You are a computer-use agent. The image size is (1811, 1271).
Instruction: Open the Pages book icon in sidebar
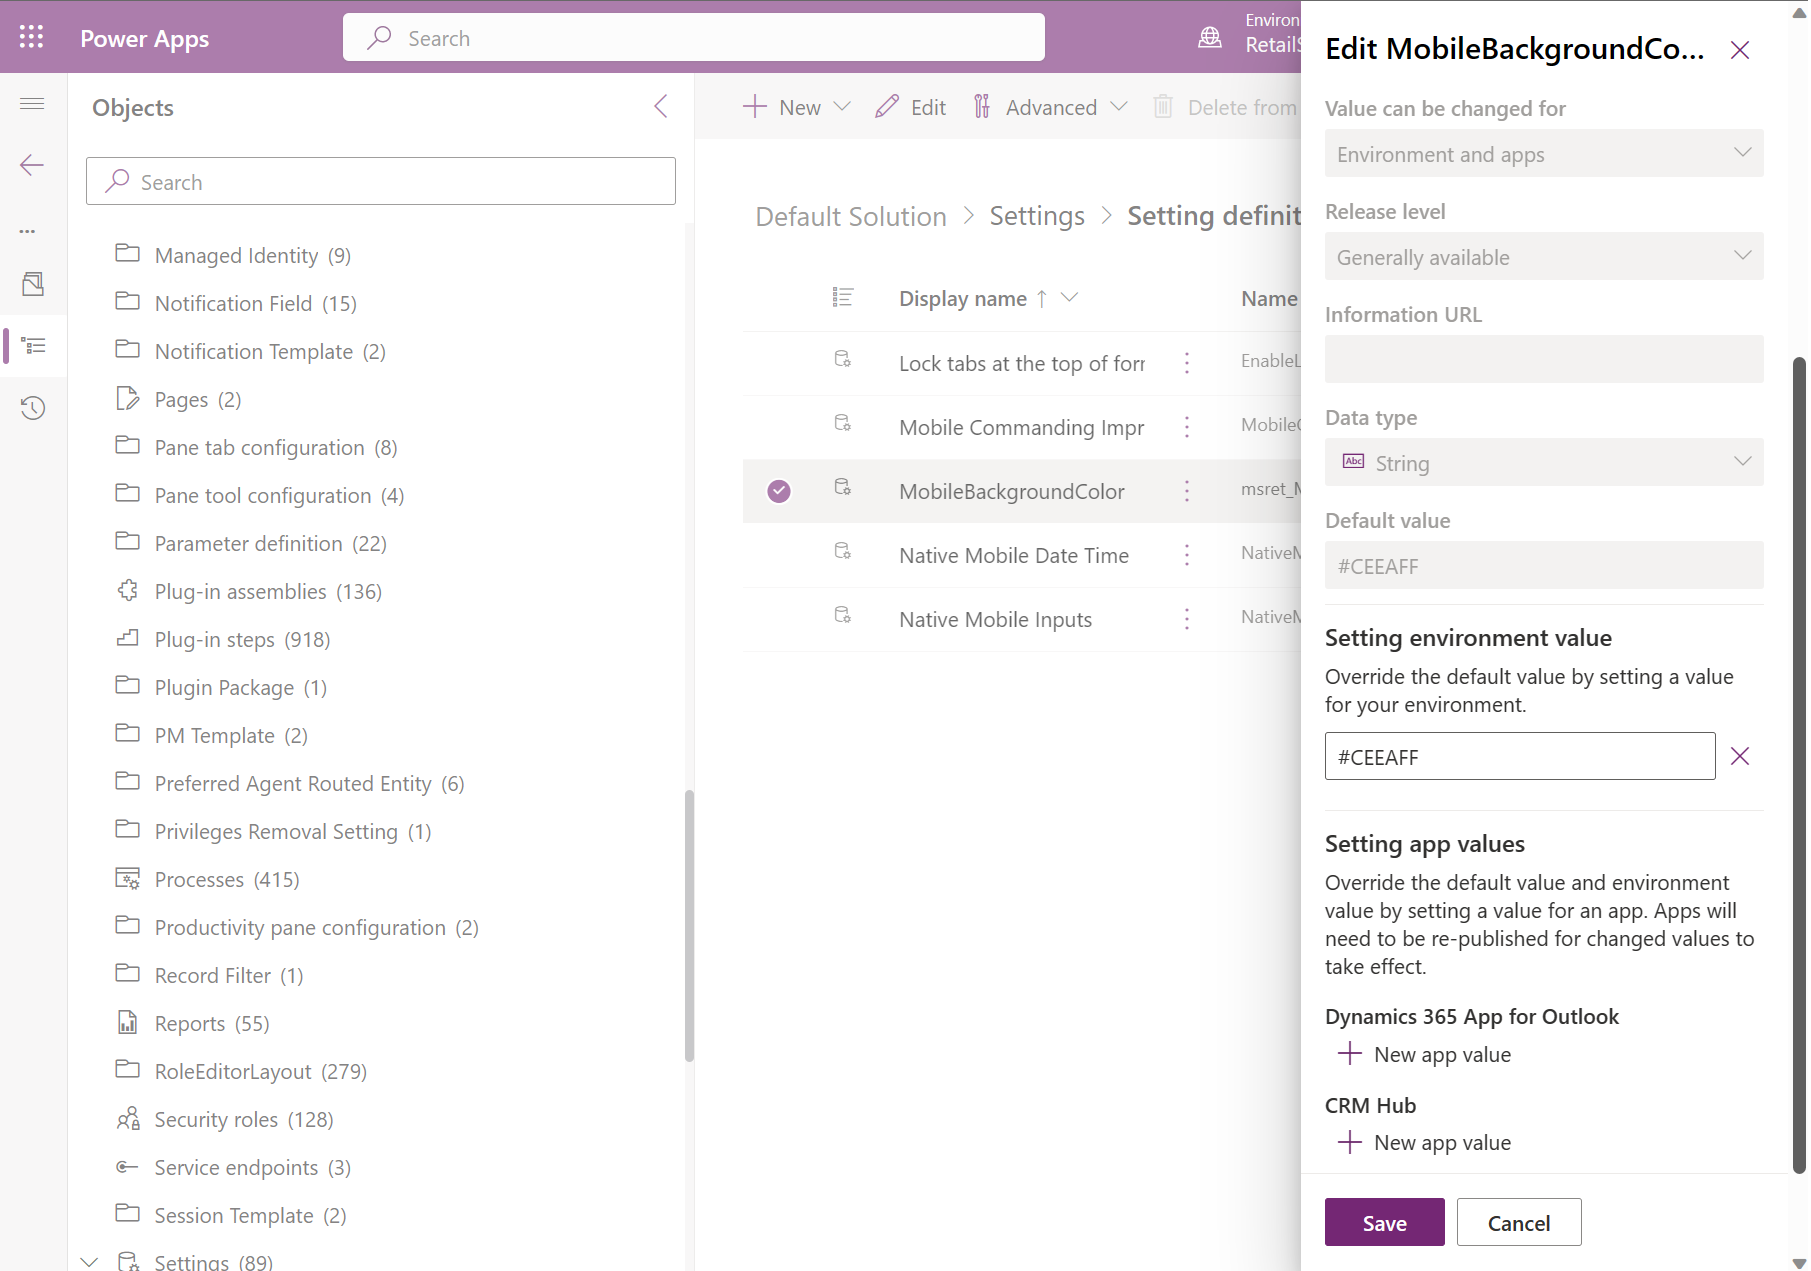[32, 285]
